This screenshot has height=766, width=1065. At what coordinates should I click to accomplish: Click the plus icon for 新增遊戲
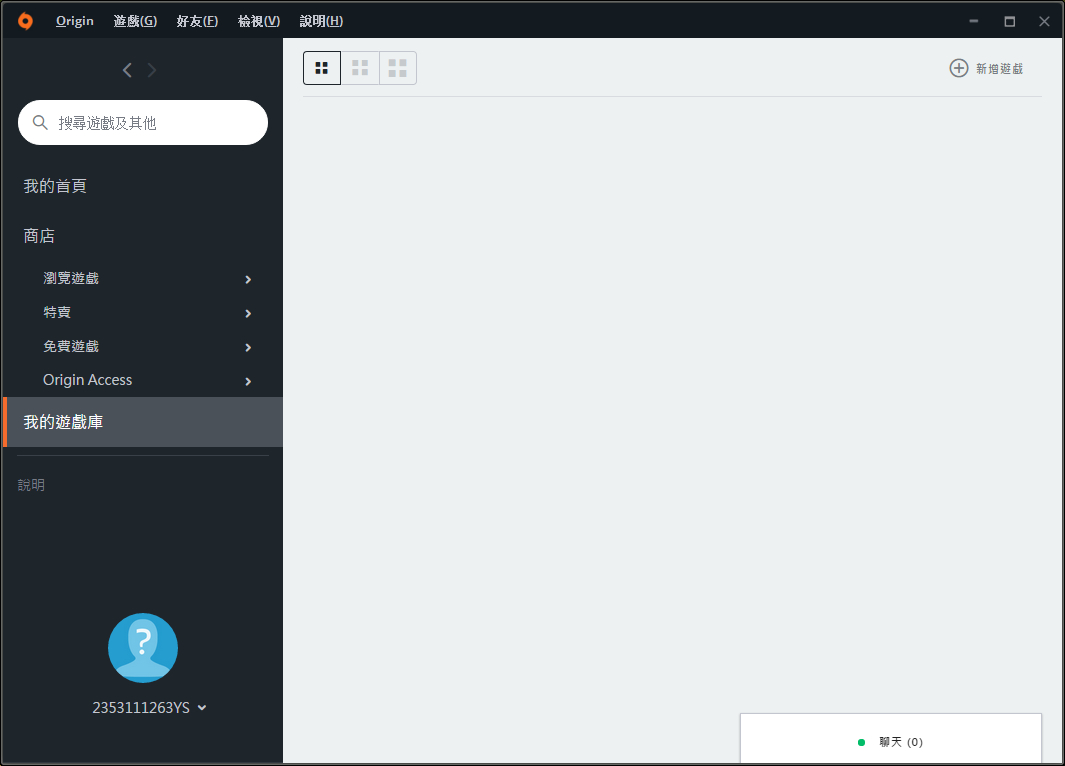pyautogui.click(x=958, y=68)
